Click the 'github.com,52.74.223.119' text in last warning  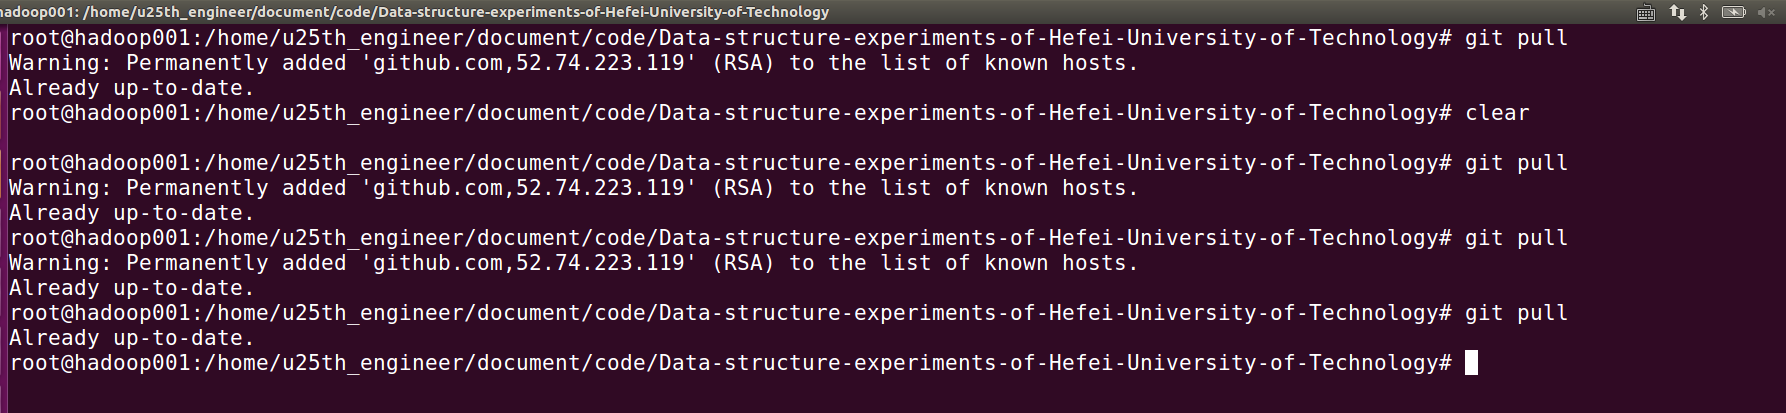528,263
